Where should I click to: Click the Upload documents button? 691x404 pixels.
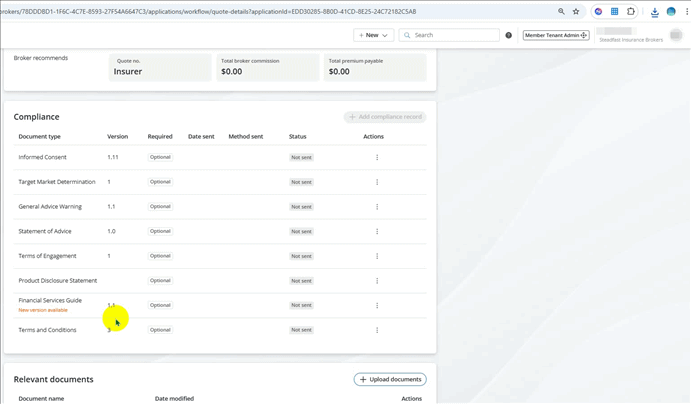click(390, 380)
